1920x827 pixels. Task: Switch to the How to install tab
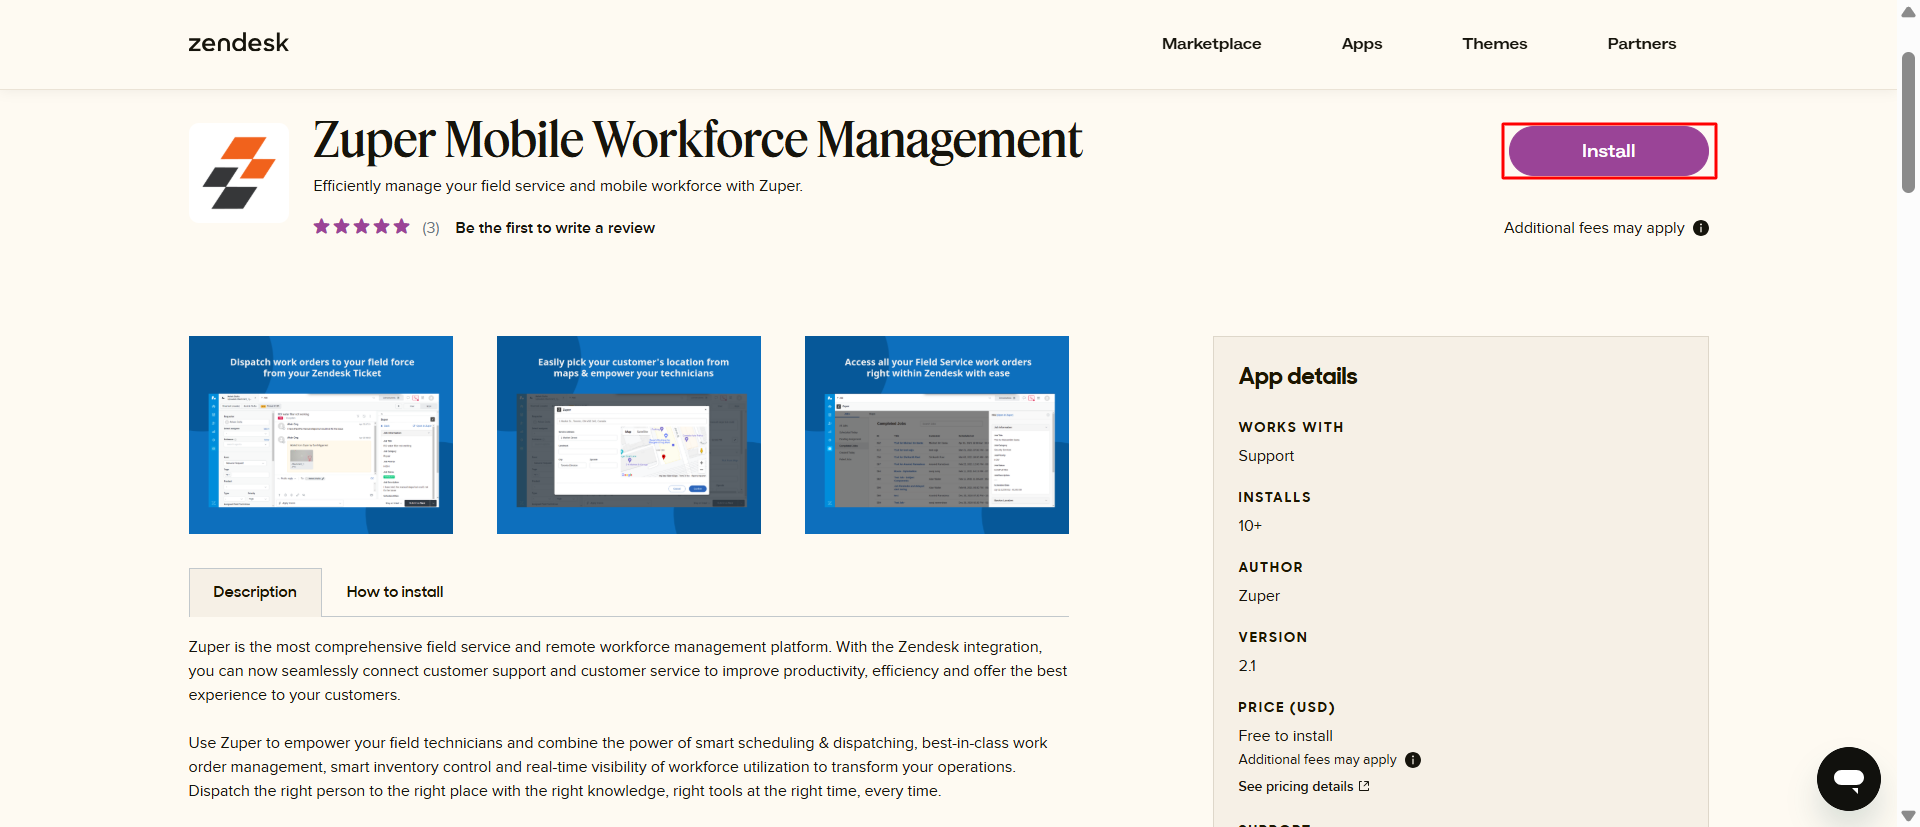[x=395, y=592]
